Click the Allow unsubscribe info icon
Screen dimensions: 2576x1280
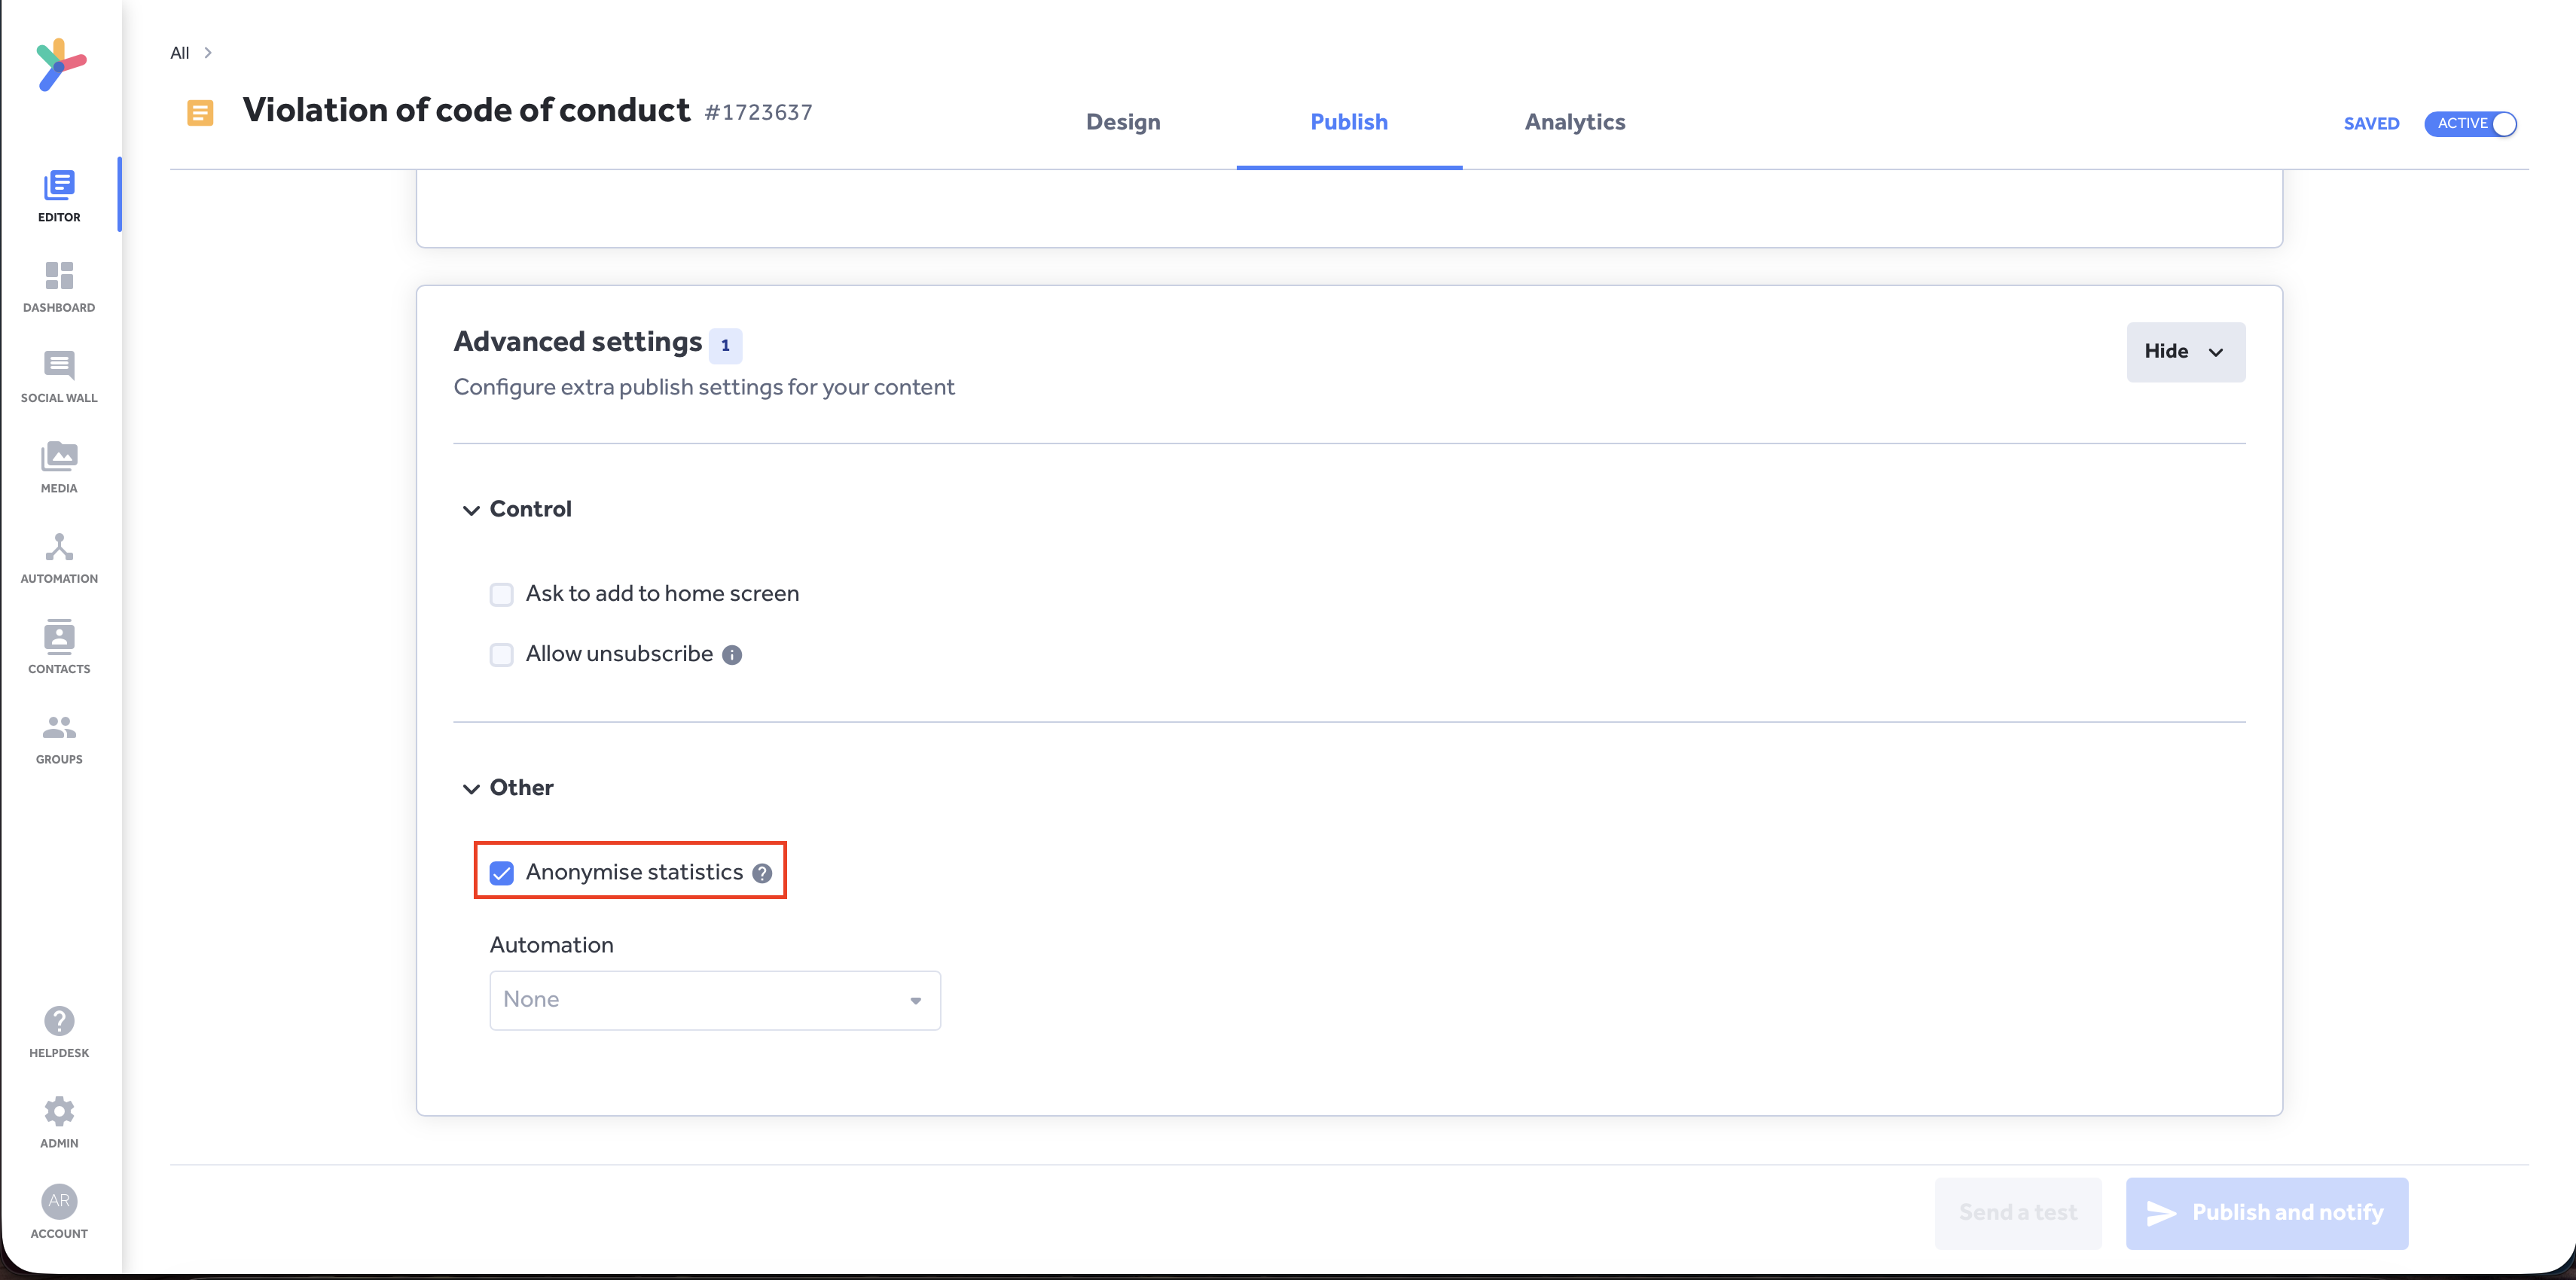coord(732,655)
